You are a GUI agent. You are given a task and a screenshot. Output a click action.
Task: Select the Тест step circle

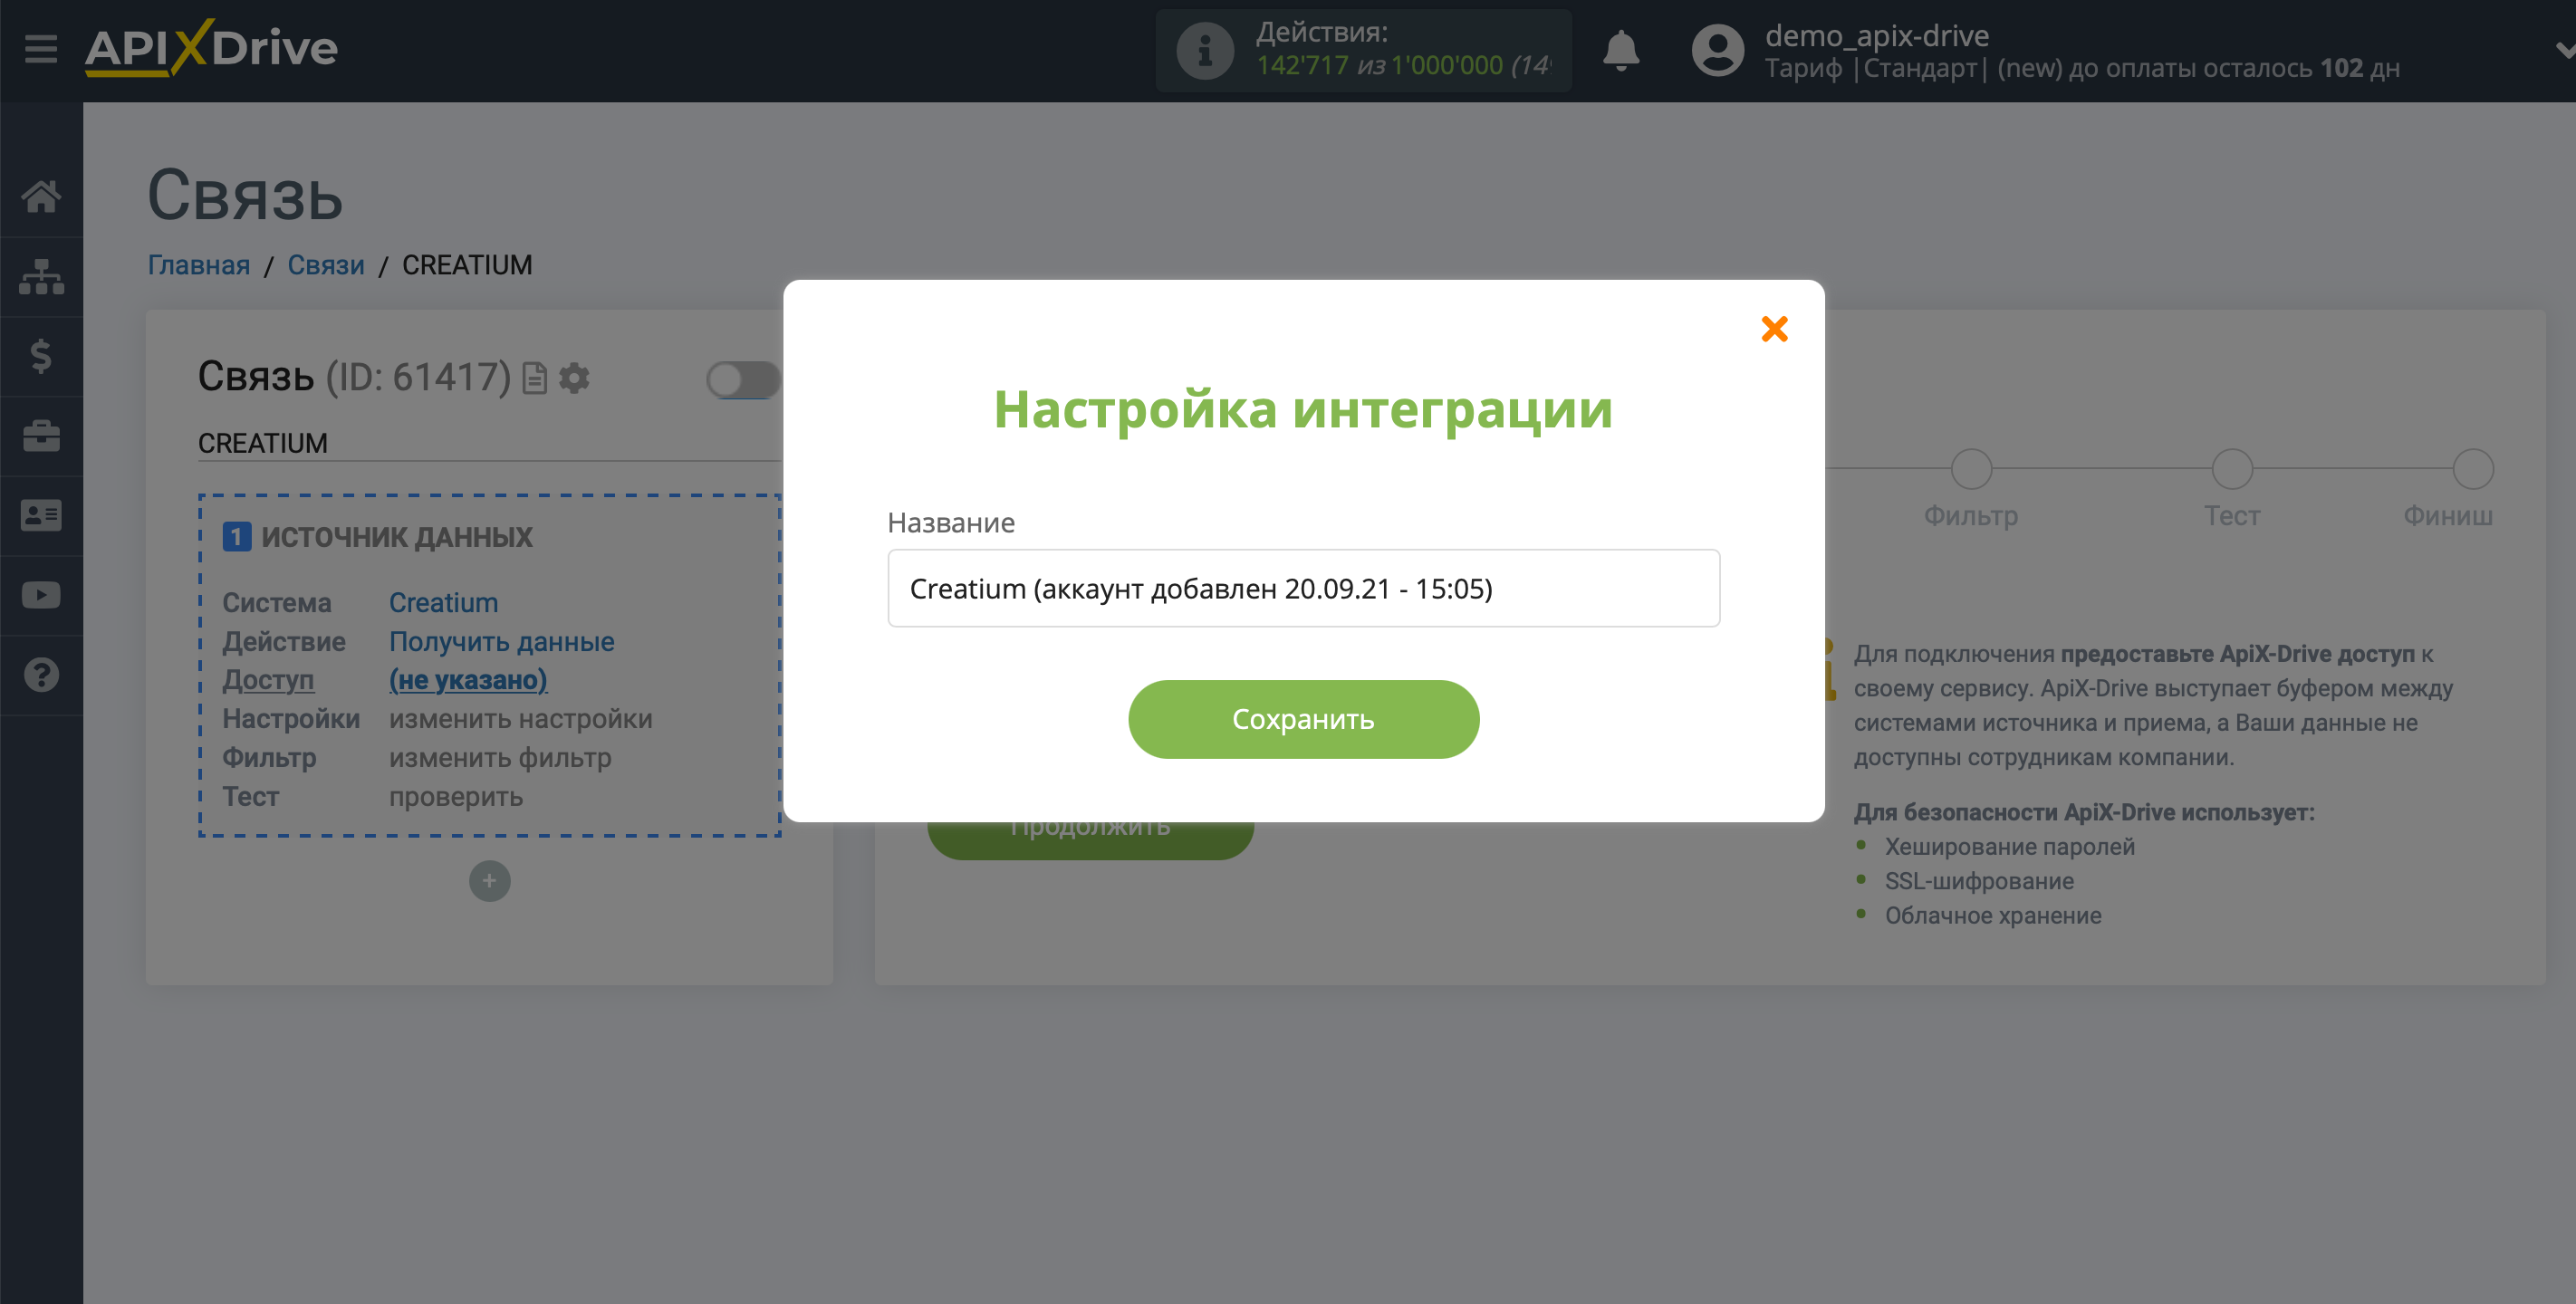point(2232,469)
